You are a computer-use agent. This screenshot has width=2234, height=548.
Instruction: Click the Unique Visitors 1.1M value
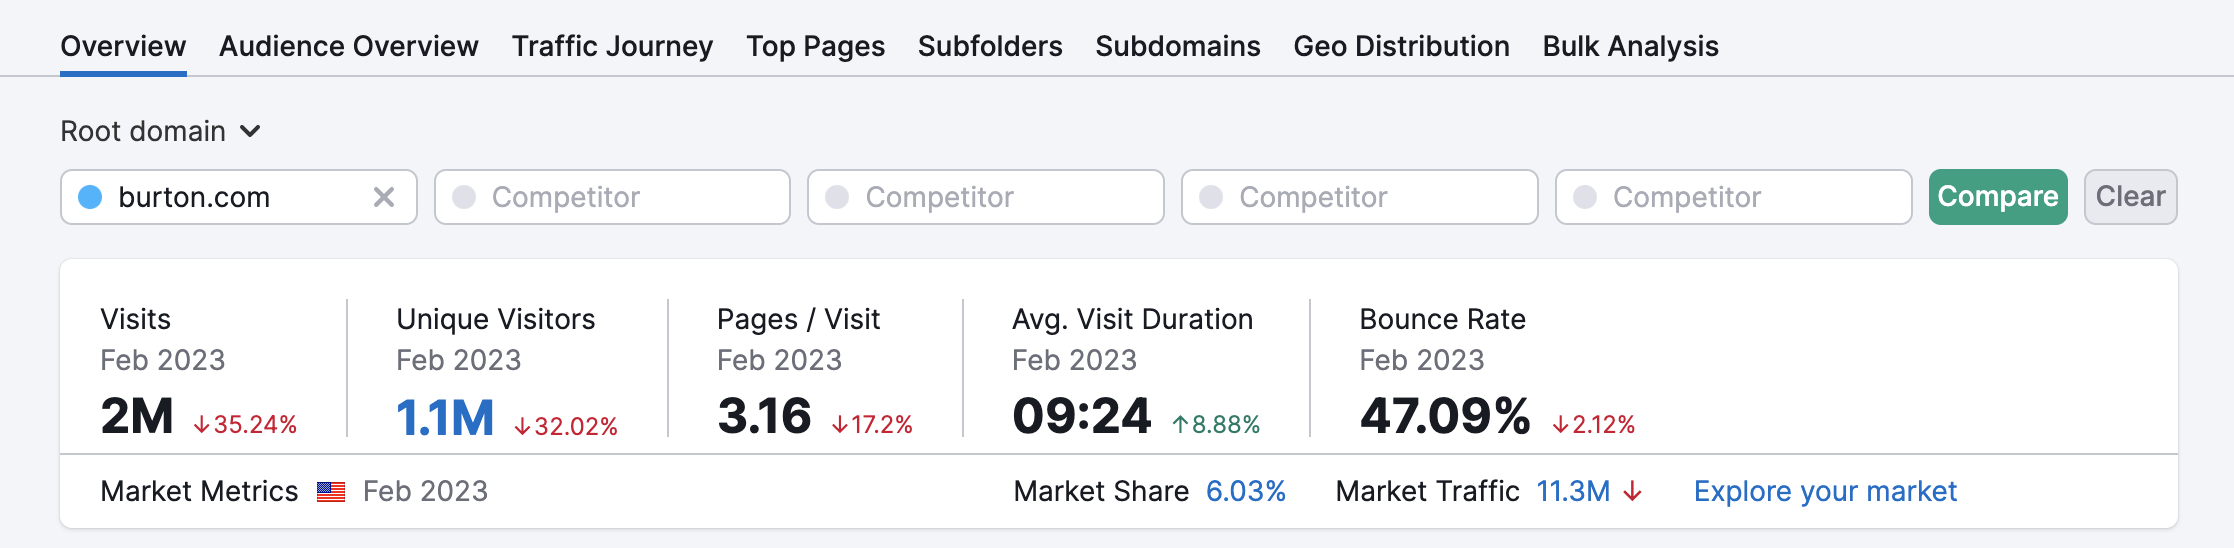(x=445, y=417)
